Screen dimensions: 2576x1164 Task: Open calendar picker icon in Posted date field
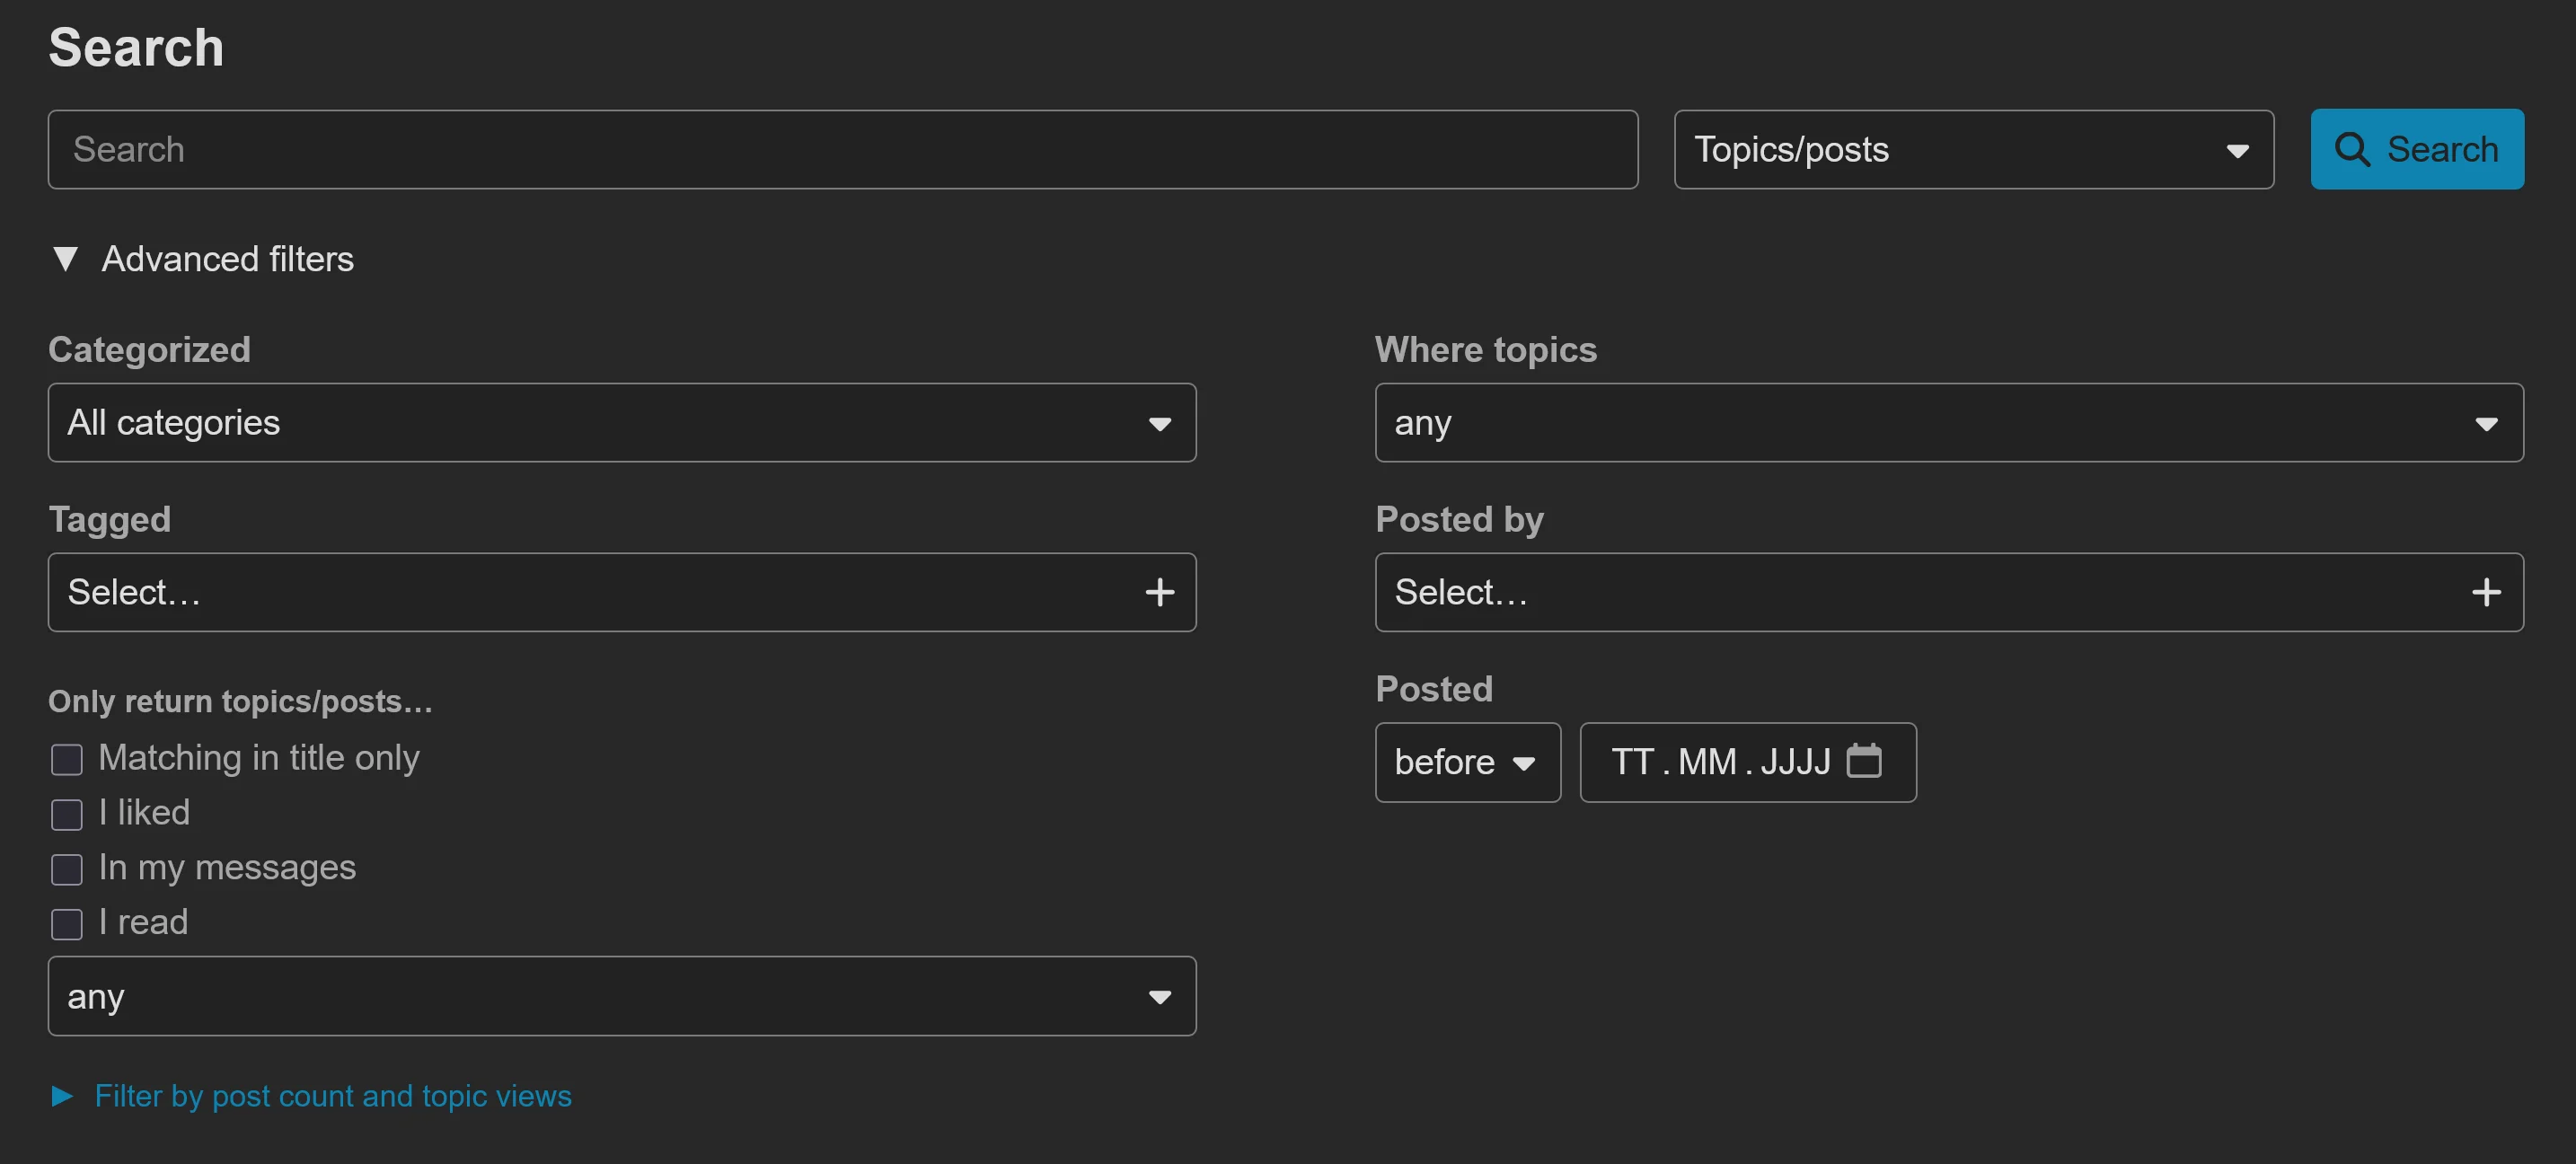tap(1864, 761)
